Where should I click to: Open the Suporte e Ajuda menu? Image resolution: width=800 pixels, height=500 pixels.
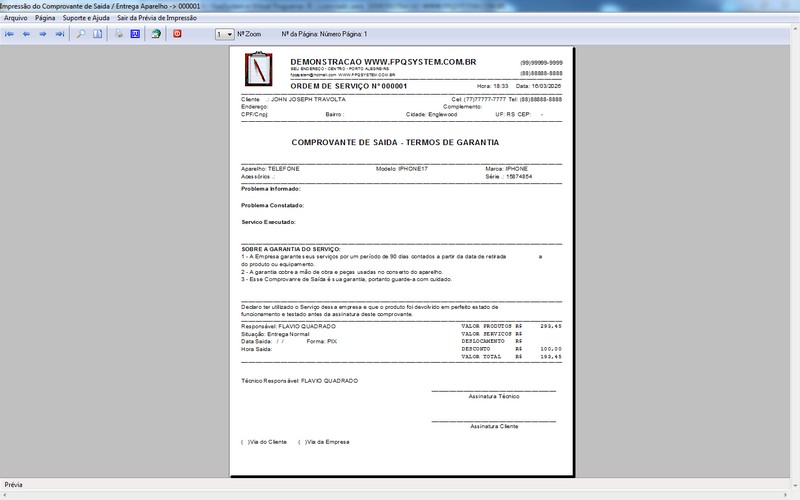click(86, 19)
